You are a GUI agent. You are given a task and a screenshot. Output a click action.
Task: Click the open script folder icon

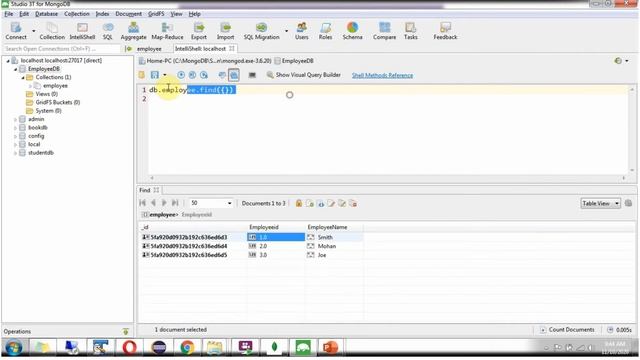[142, 75]
